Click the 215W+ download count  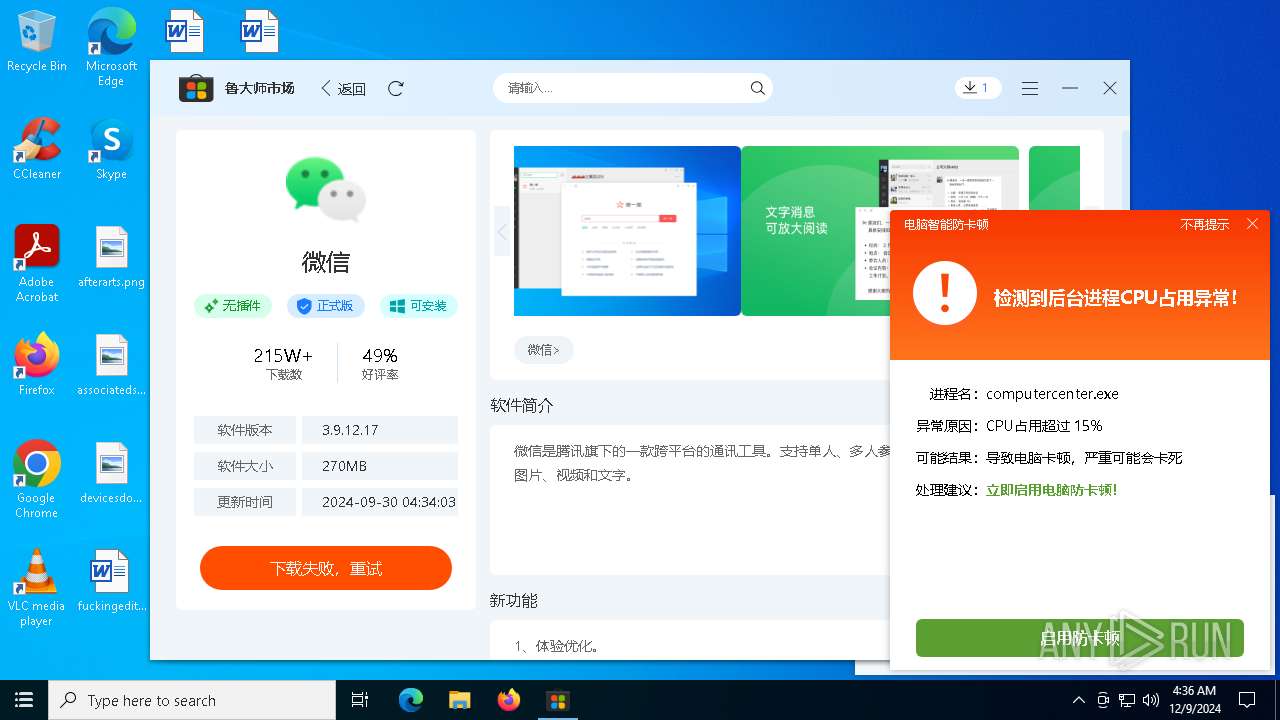[x=283, y=355]
